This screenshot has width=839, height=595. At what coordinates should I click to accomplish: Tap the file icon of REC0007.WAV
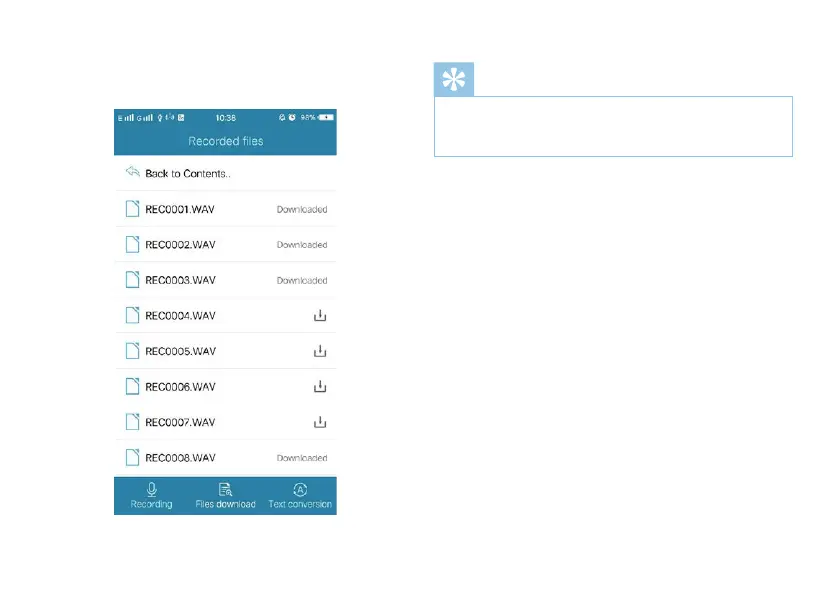pyautogui.click(x=132, y=422)
